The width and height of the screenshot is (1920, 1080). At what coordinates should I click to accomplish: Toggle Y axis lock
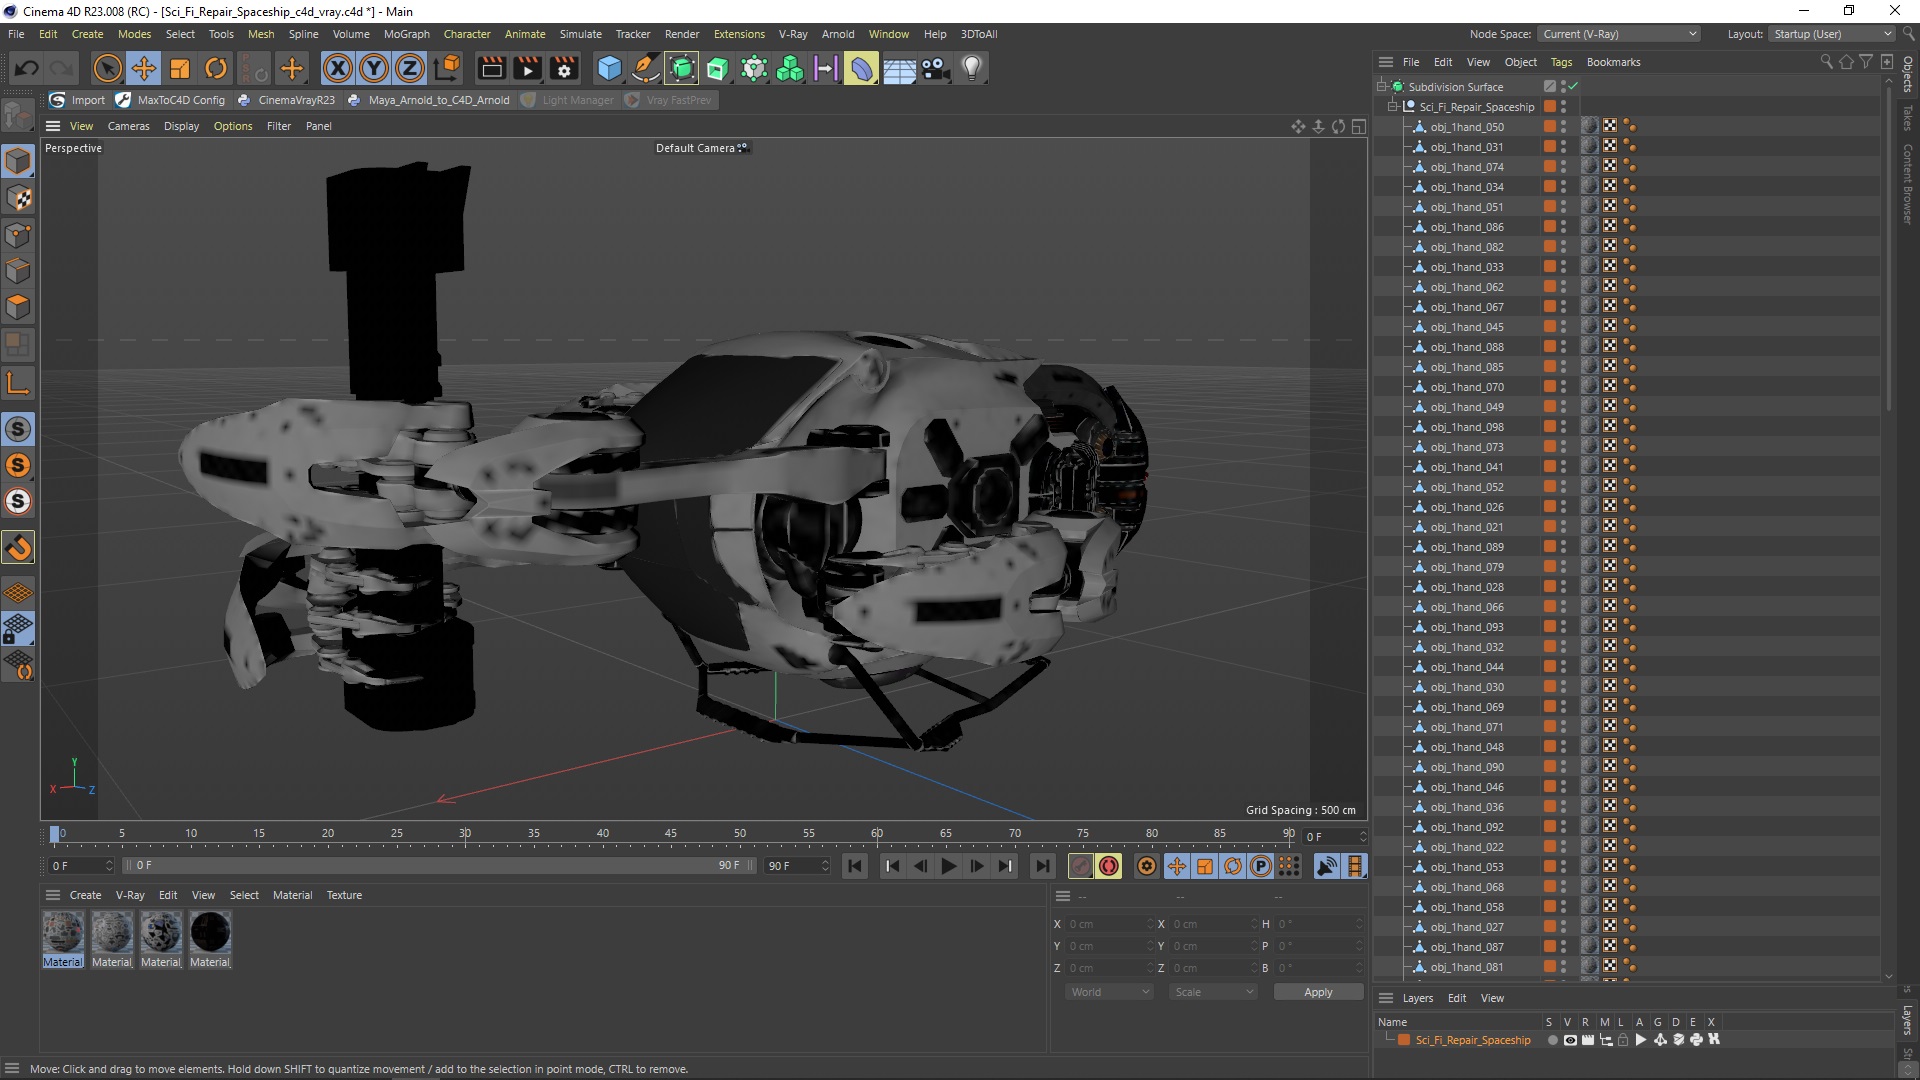(x=374, y=68)
